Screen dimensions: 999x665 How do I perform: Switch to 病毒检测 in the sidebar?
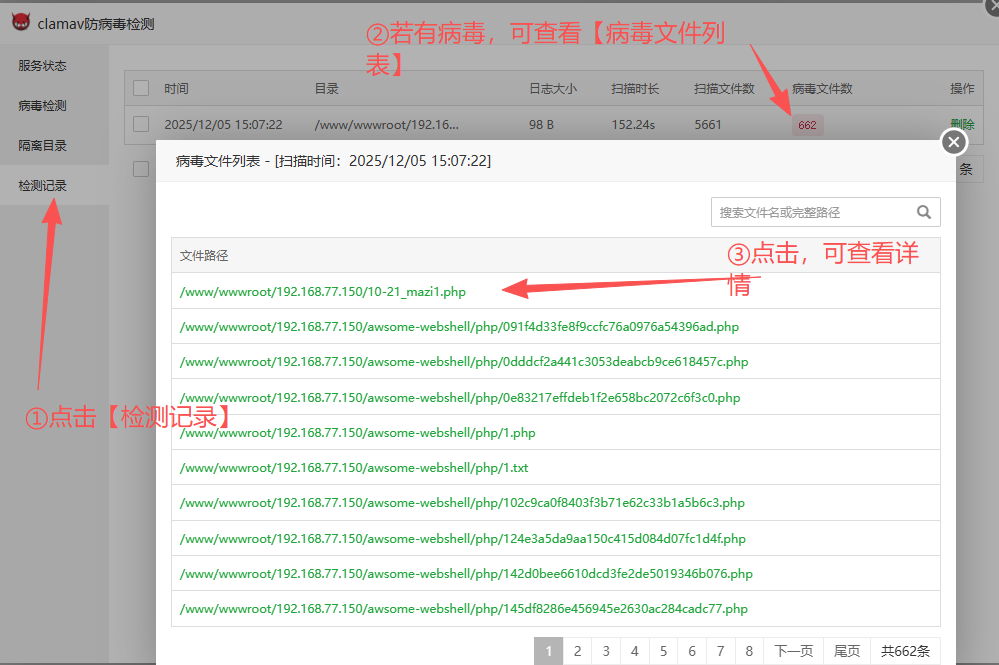[x=43, y=106]
